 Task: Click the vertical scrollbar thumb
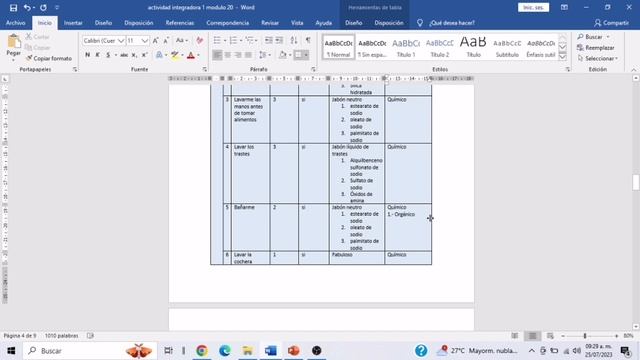click(x=636, y=182)
